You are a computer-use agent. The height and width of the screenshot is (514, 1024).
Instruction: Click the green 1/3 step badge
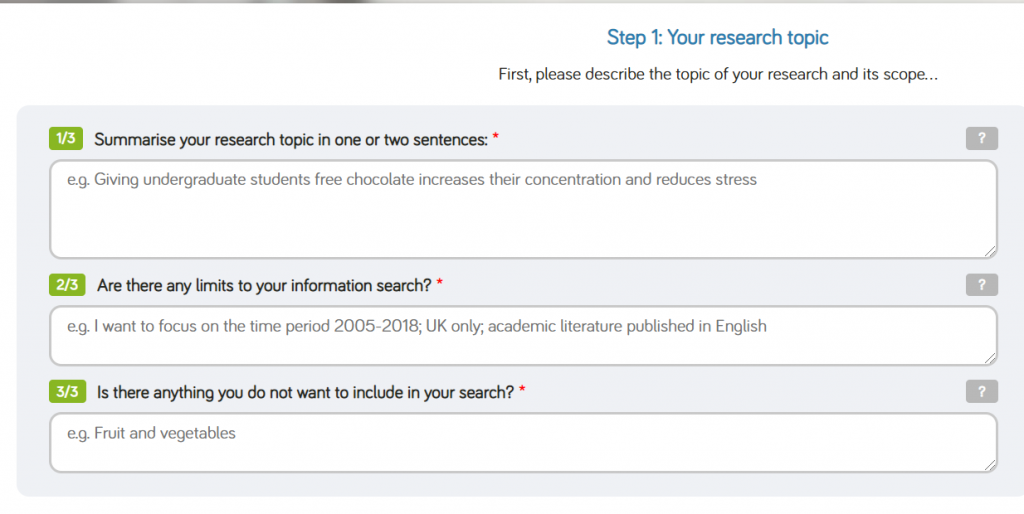[66, 139]
